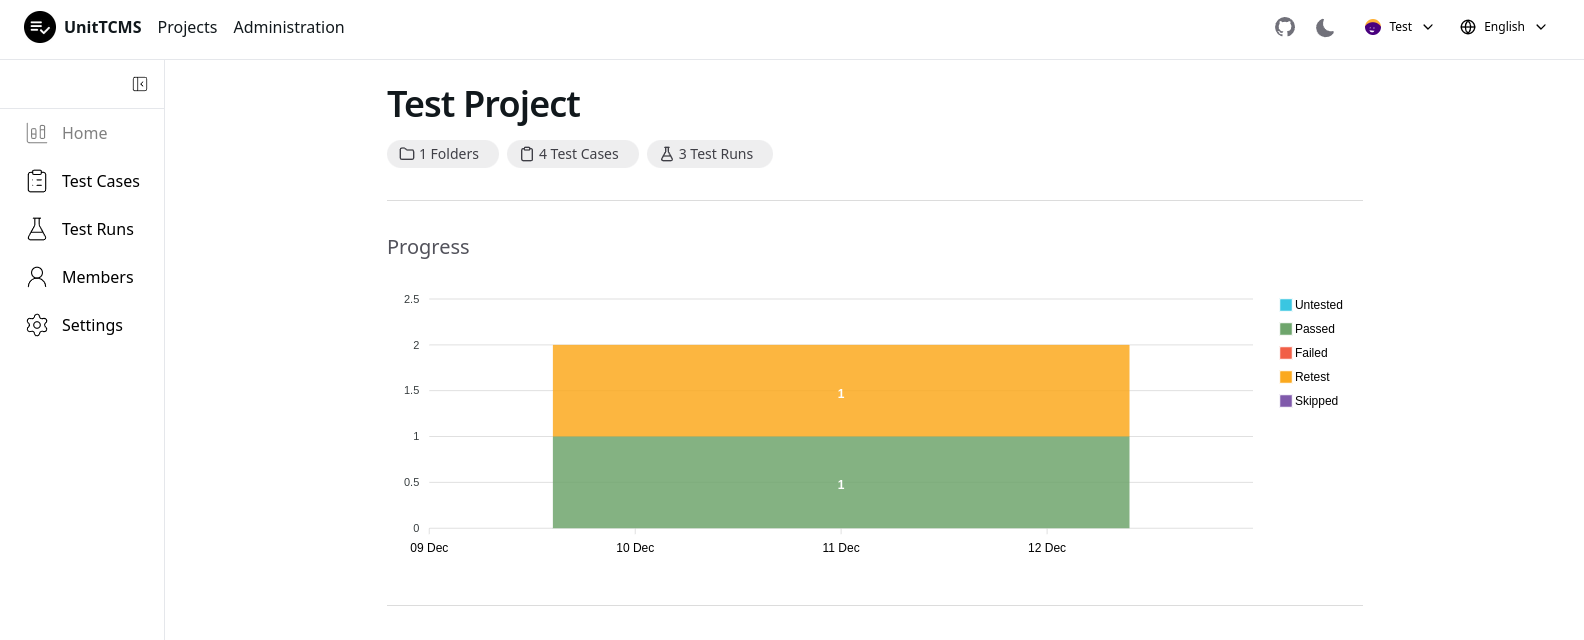The height and width of the screenshot is (640, 1584).
Task: Collapse the sidebar panel
Action: (140, 84)
